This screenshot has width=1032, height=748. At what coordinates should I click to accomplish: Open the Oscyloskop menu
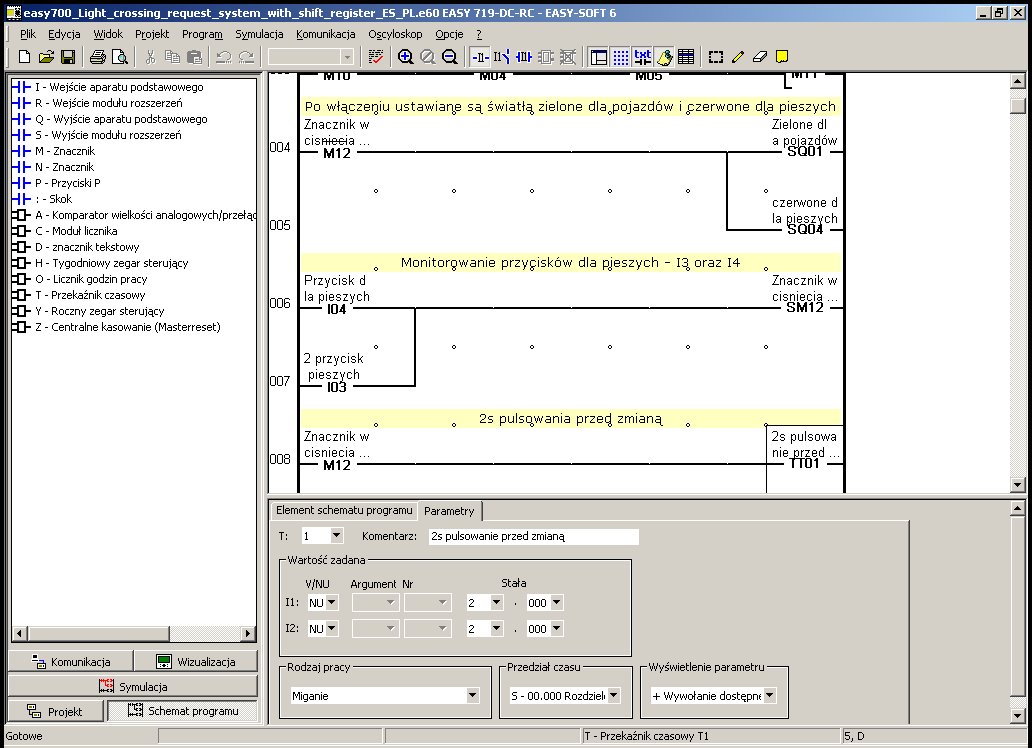point(395,34)
